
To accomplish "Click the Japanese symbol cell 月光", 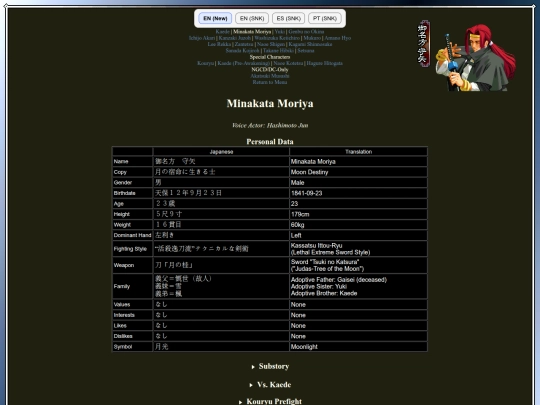I will point(221,346).
